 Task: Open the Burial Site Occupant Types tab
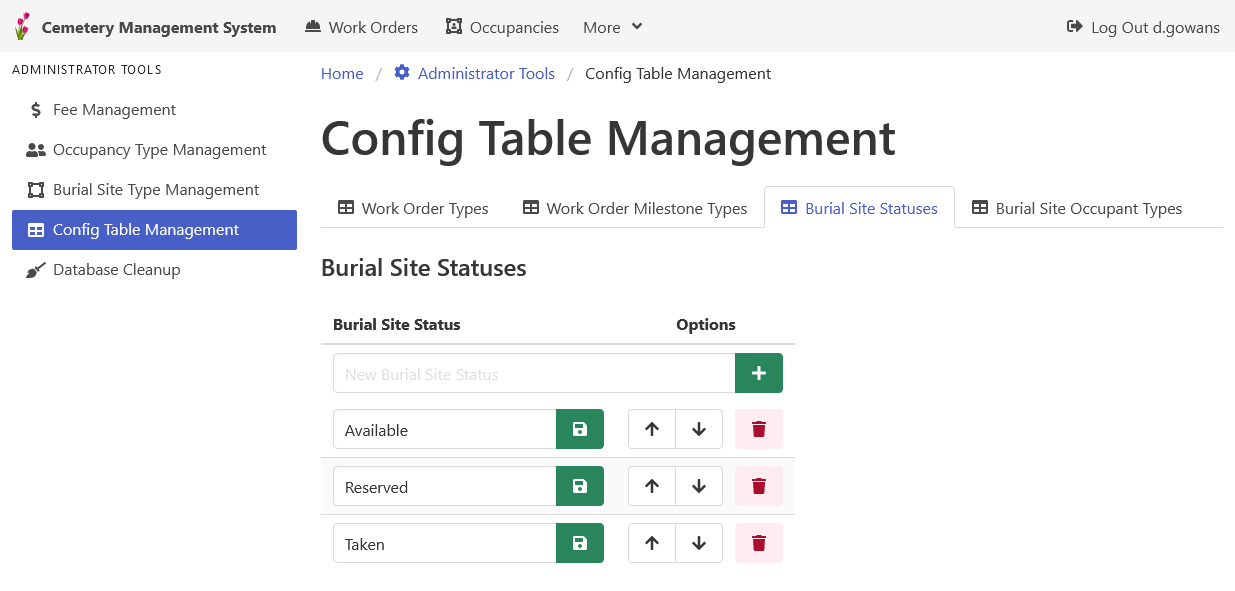(1077, 208)
